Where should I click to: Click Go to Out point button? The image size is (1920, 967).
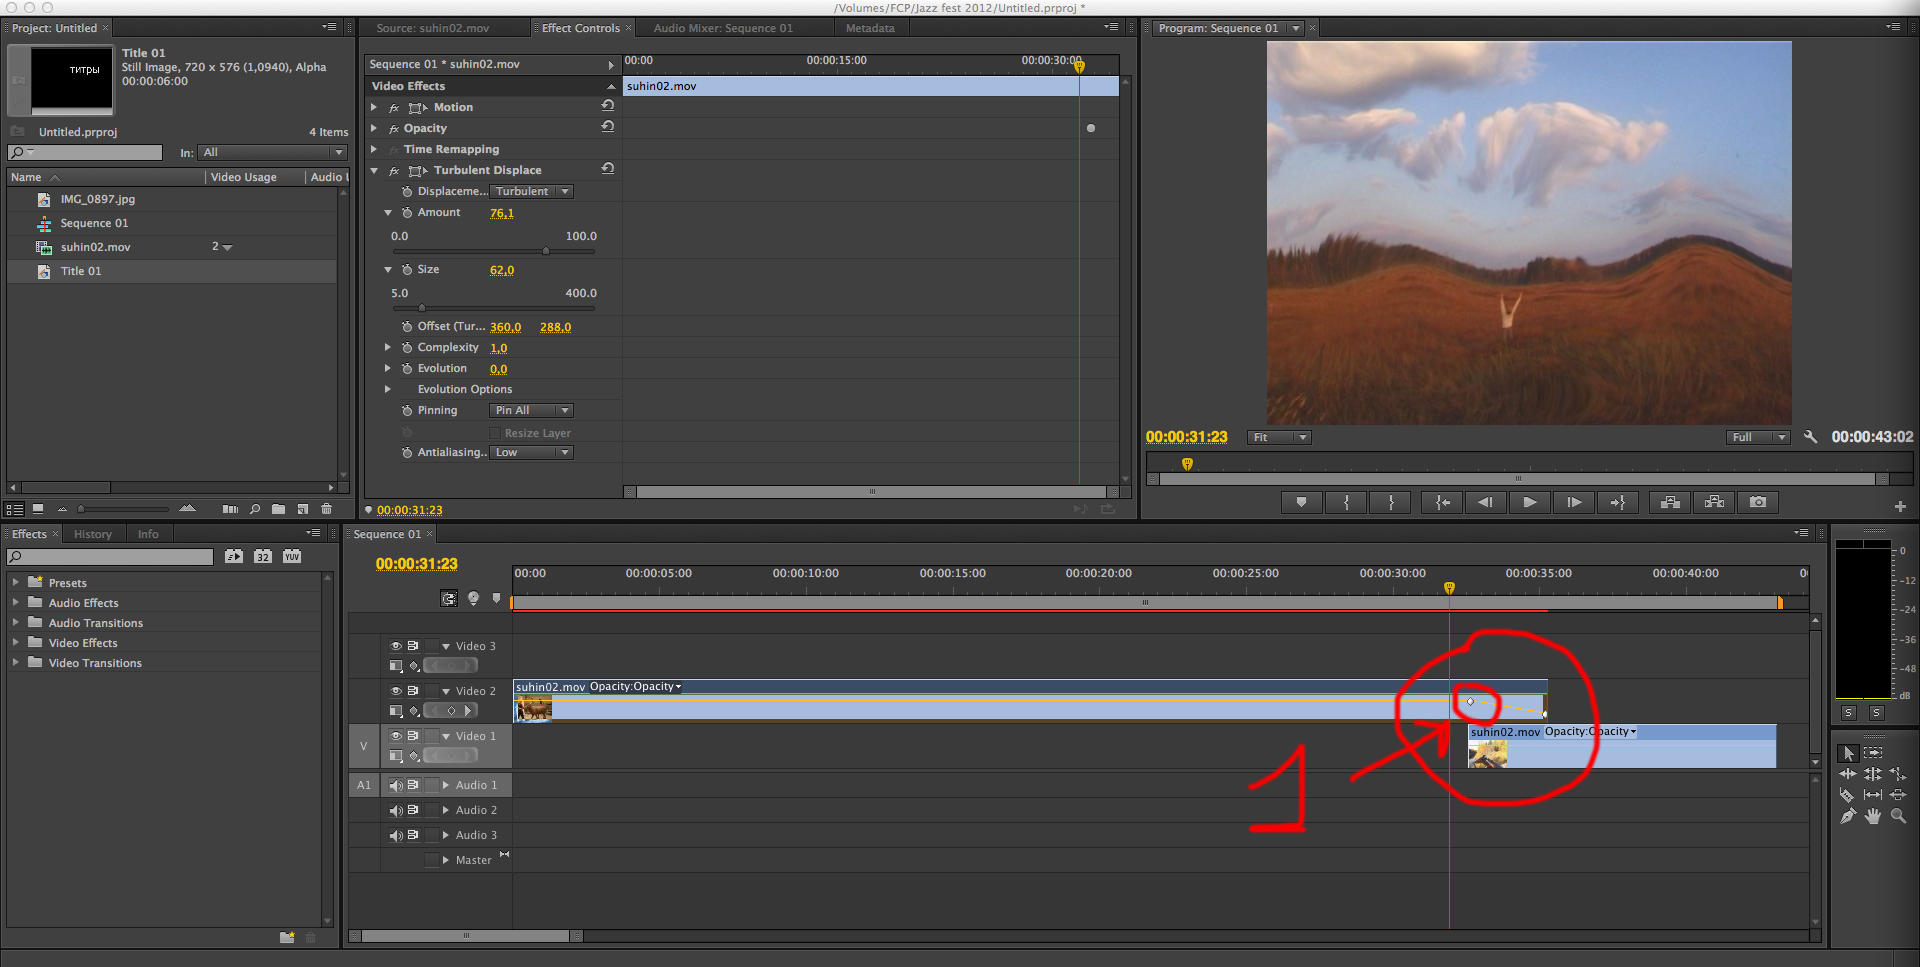1618,503
